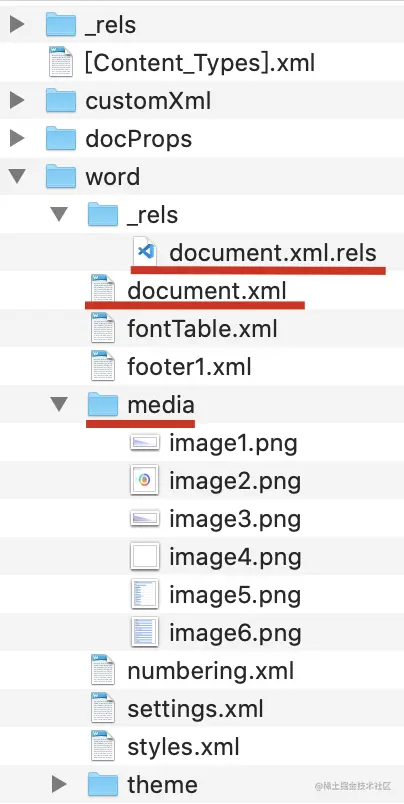
Task: Select image4.png in media folder
Action: click(x=235, y=557)
